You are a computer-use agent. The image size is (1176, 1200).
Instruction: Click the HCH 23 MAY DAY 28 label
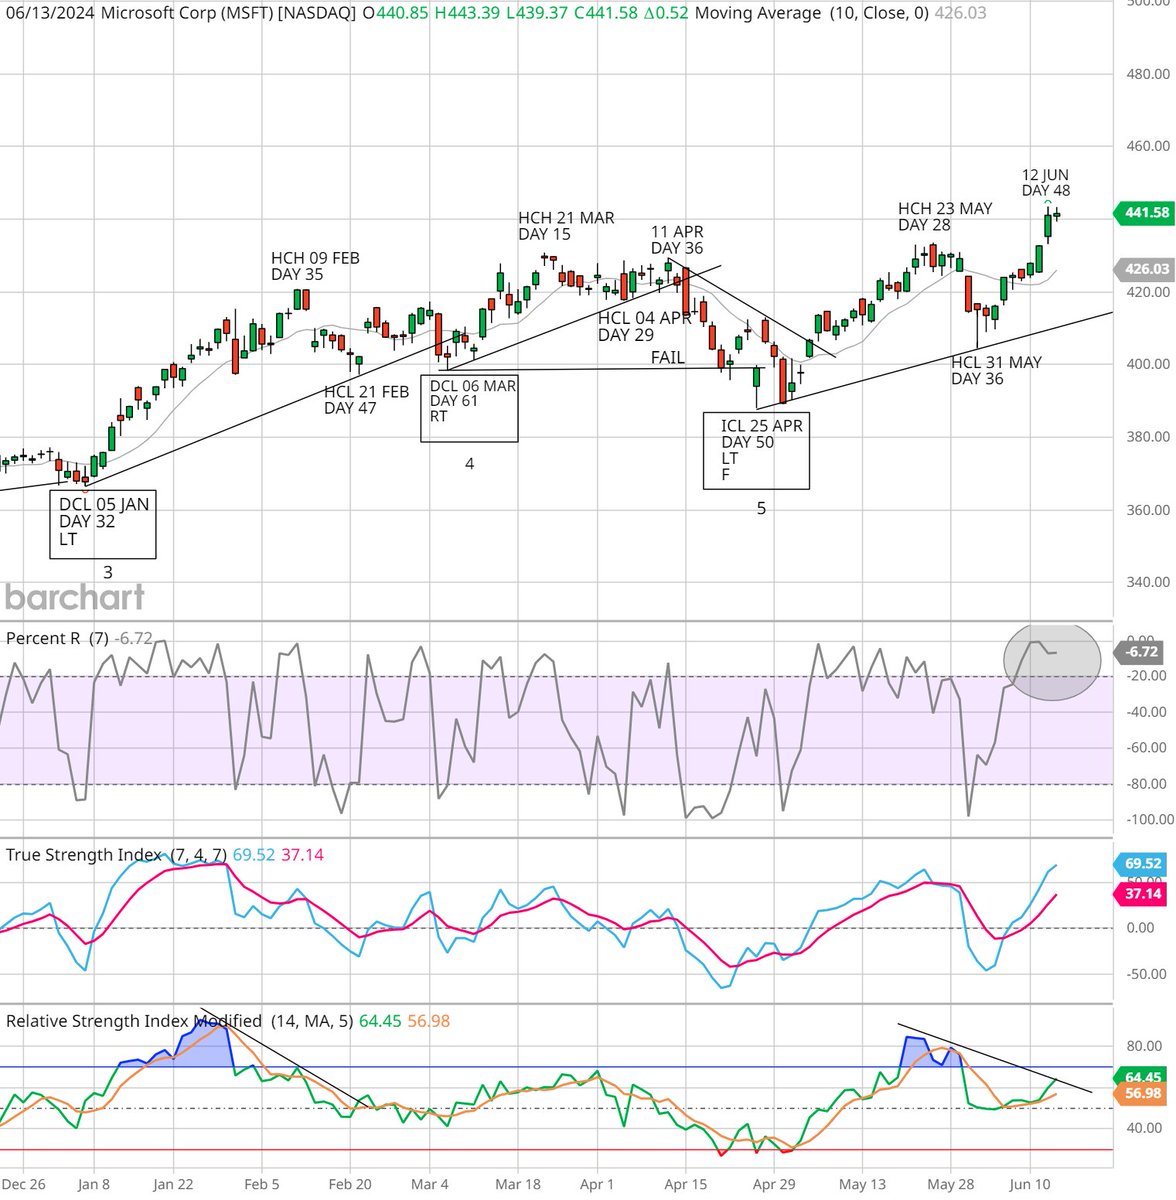point(944,217)
